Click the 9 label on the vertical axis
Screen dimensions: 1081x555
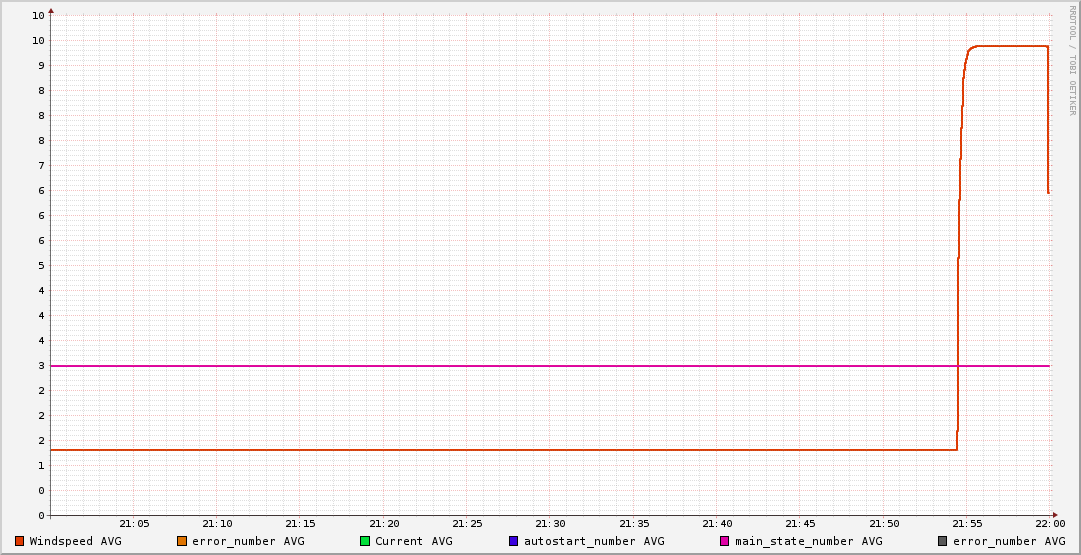[x=40, y=65]
